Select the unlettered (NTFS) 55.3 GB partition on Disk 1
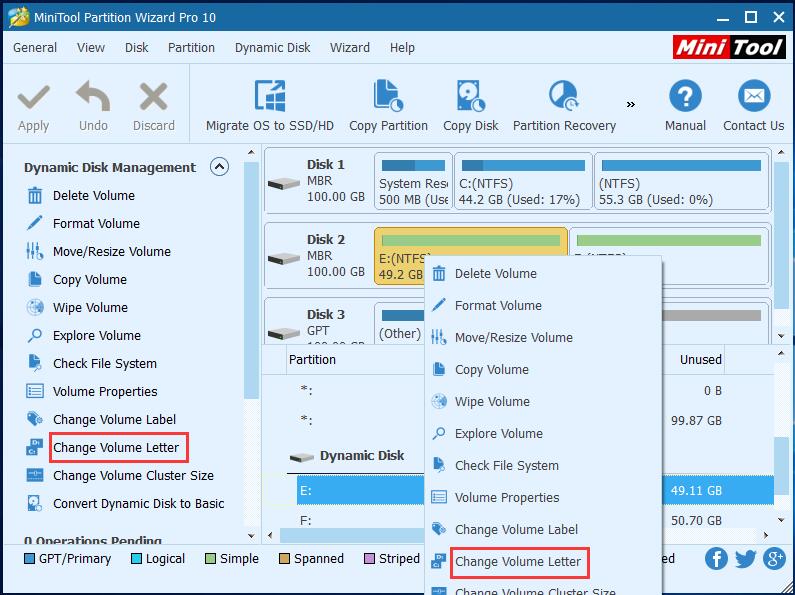 [x=681, y=181]
